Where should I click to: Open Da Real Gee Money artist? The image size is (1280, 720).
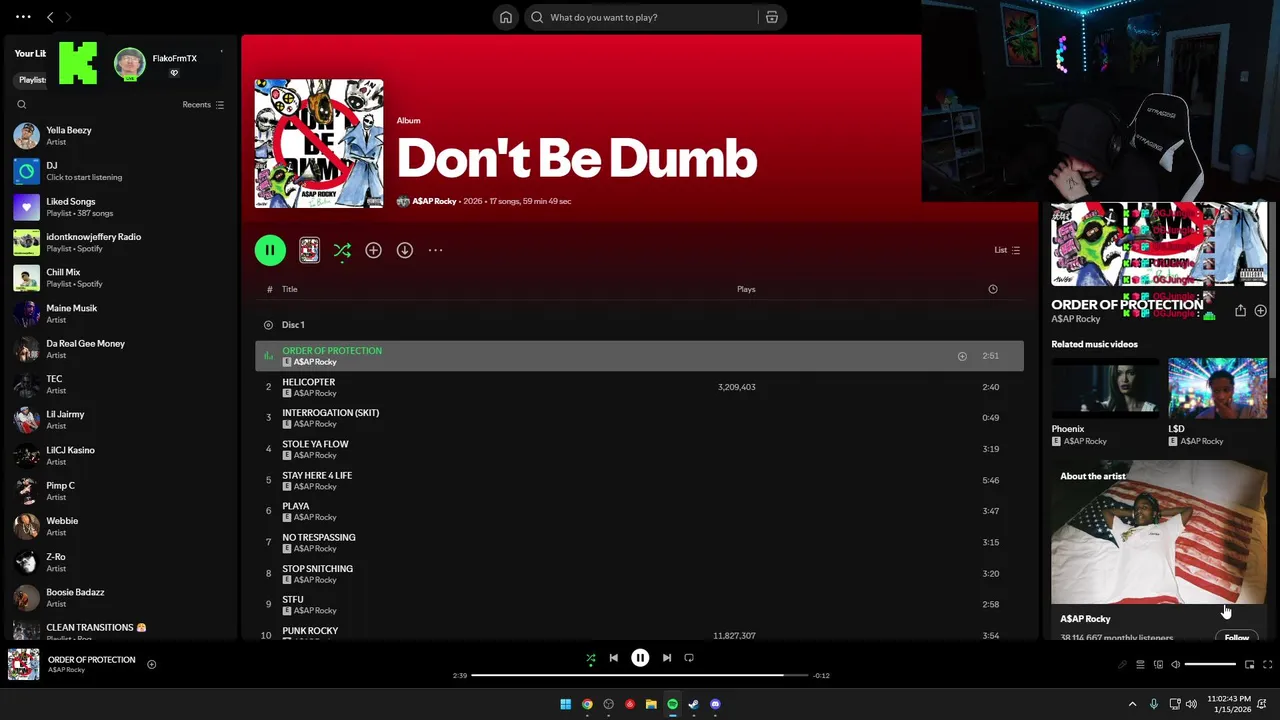pos(120,349)
